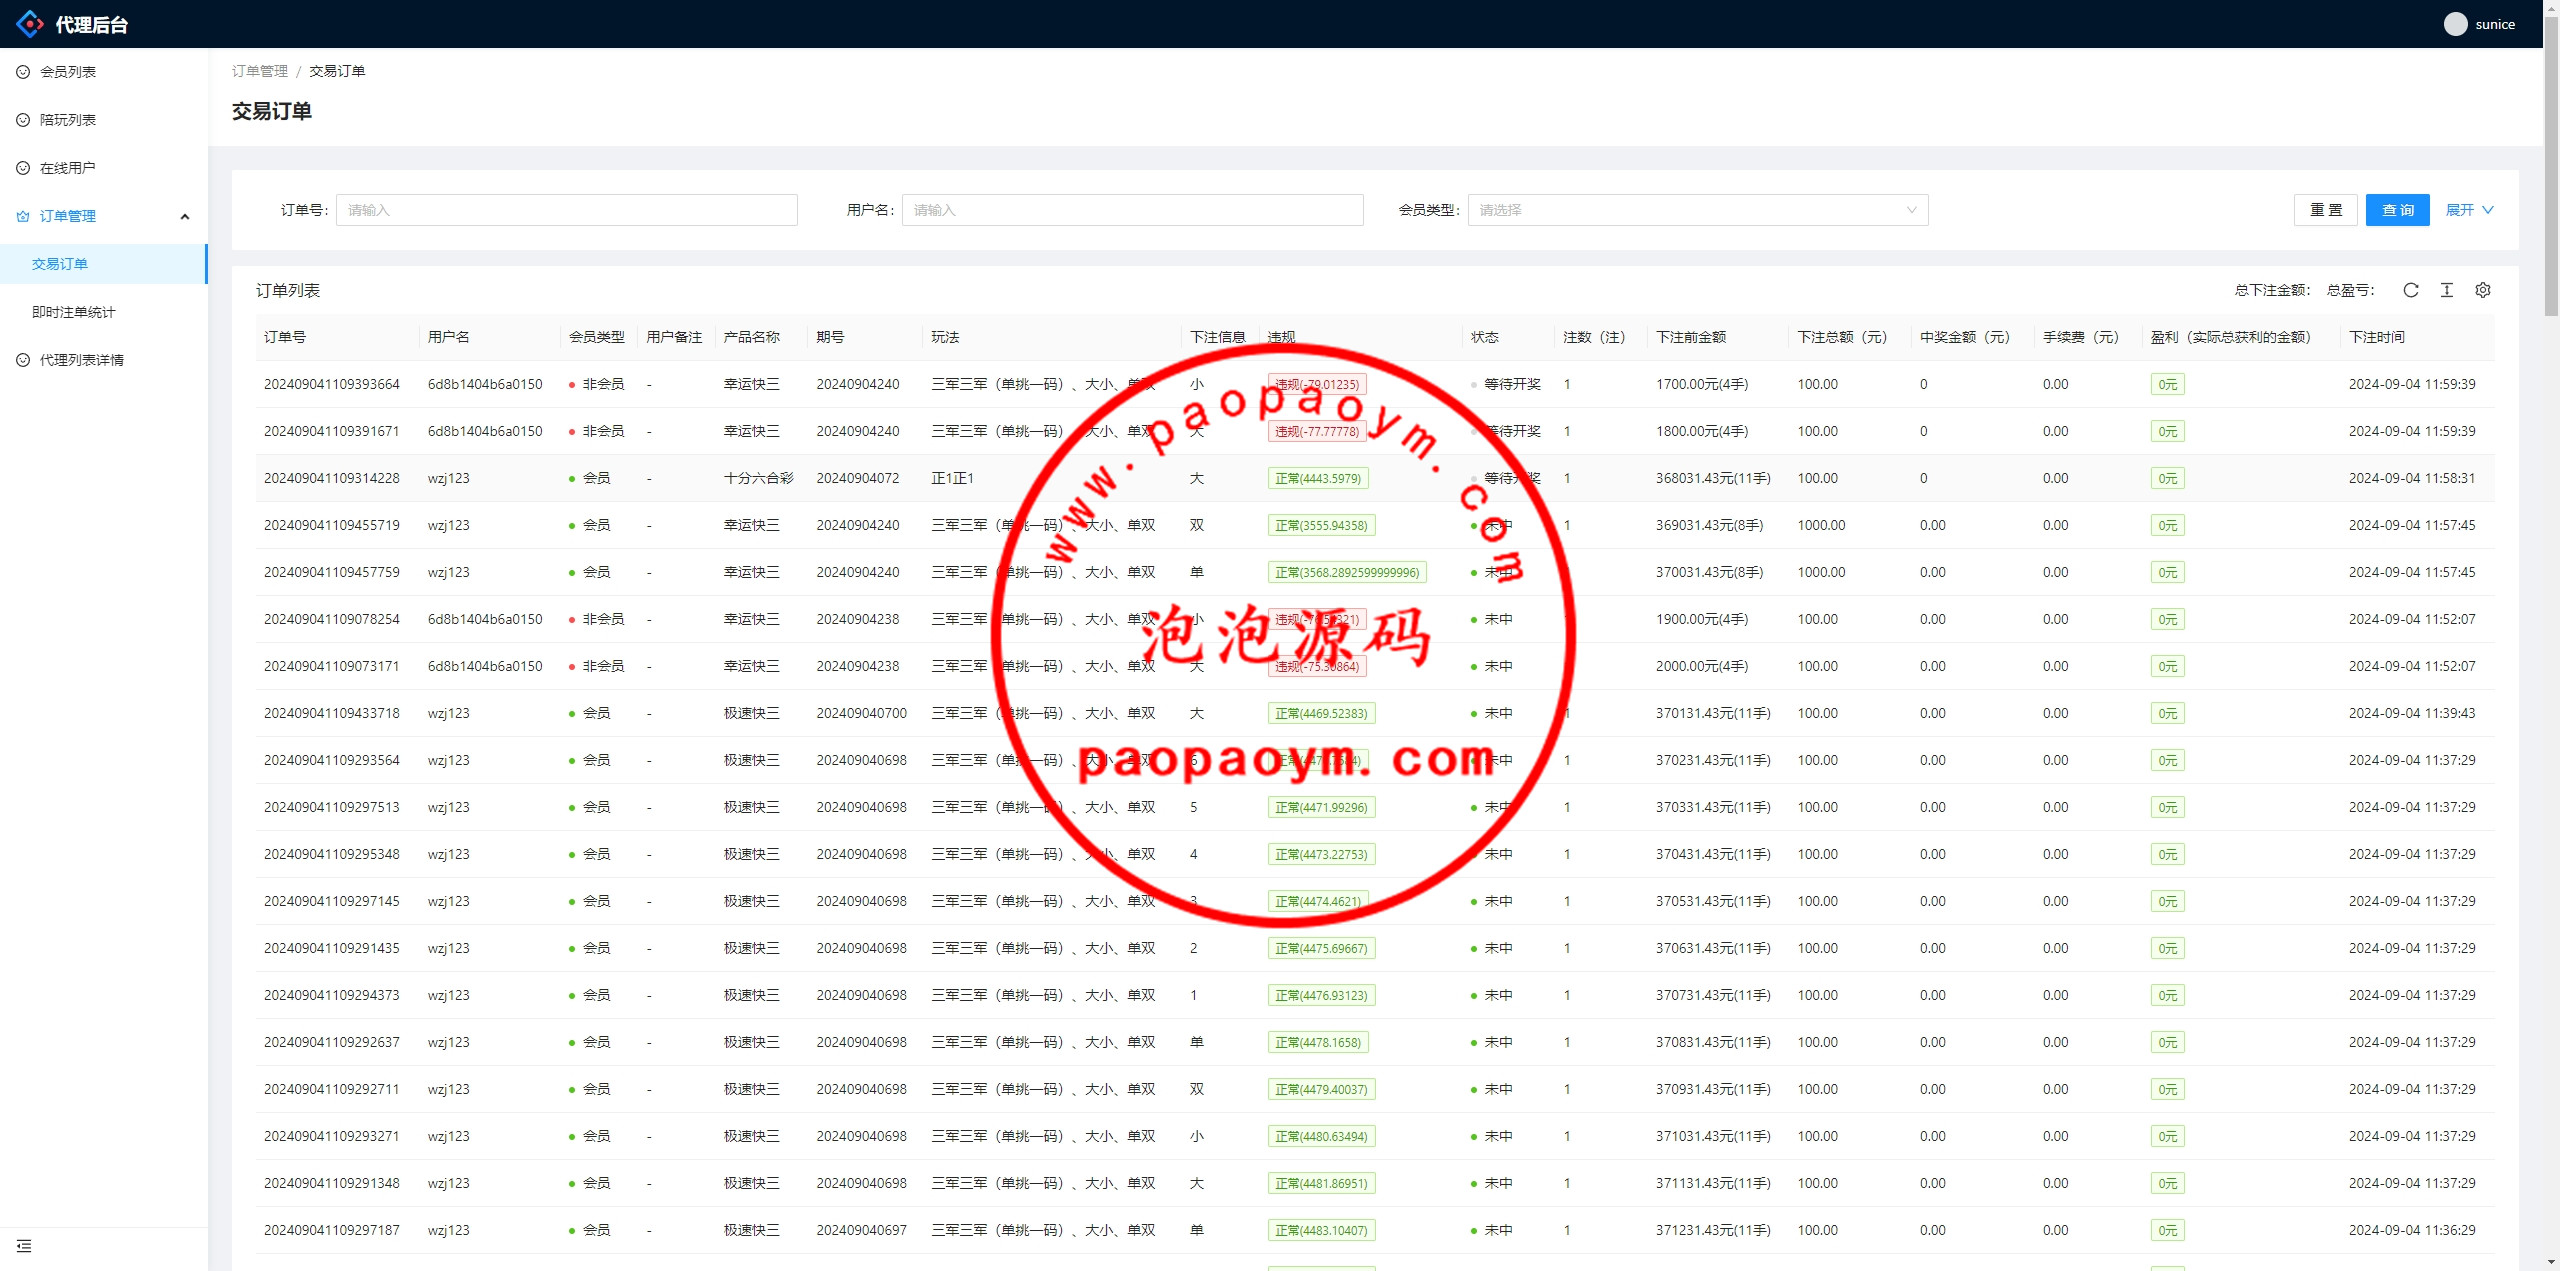
Task: Click the 代理列表详情 sidebar icon
Action: 23,360
